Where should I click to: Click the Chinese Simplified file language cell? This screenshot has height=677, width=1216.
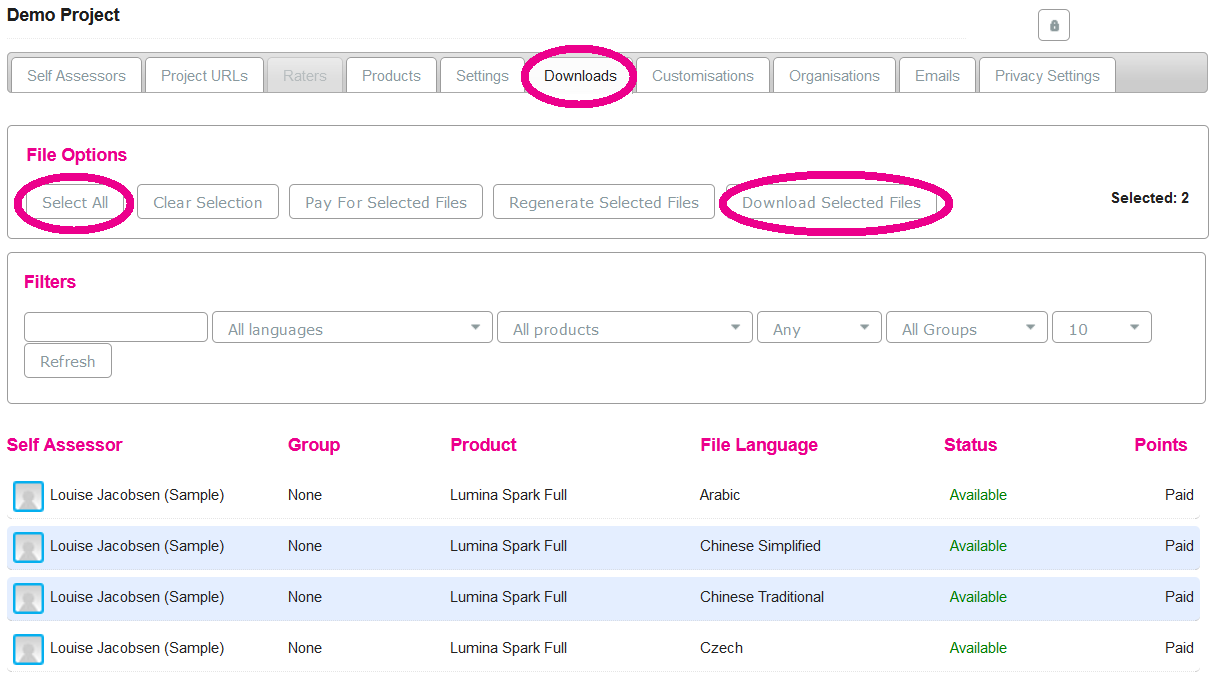click(x=760, y=546)
